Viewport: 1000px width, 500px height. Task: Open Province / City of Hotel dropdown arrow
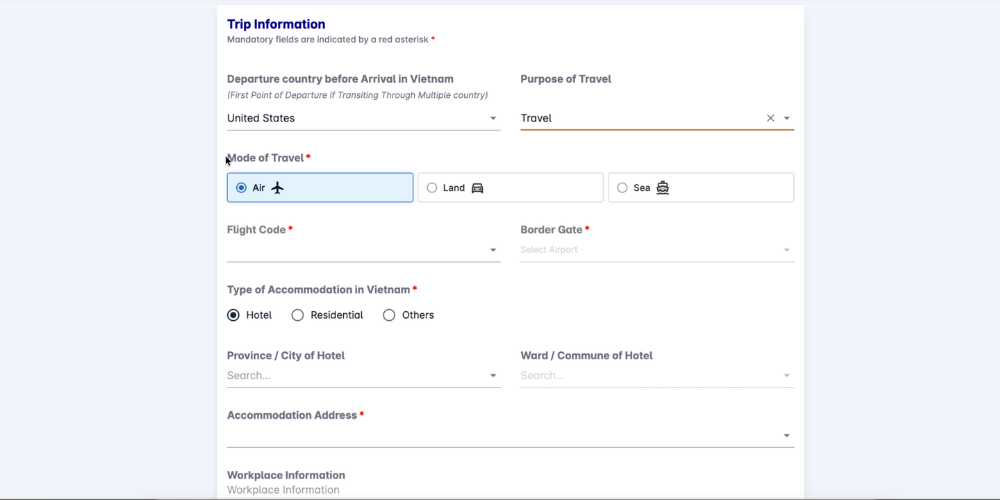[x=493, y=376]
